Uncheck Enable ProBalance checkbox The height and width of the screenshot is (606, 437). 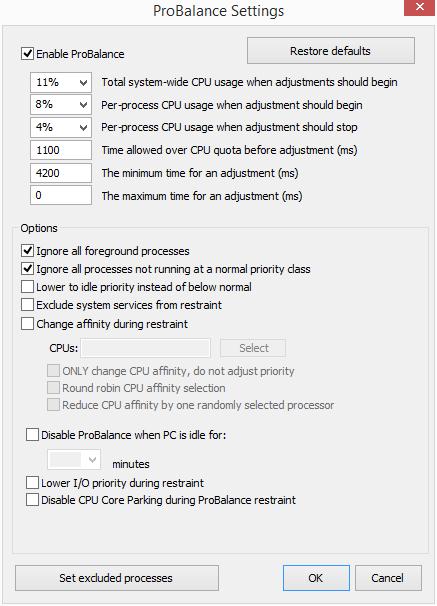pos(27,54)
